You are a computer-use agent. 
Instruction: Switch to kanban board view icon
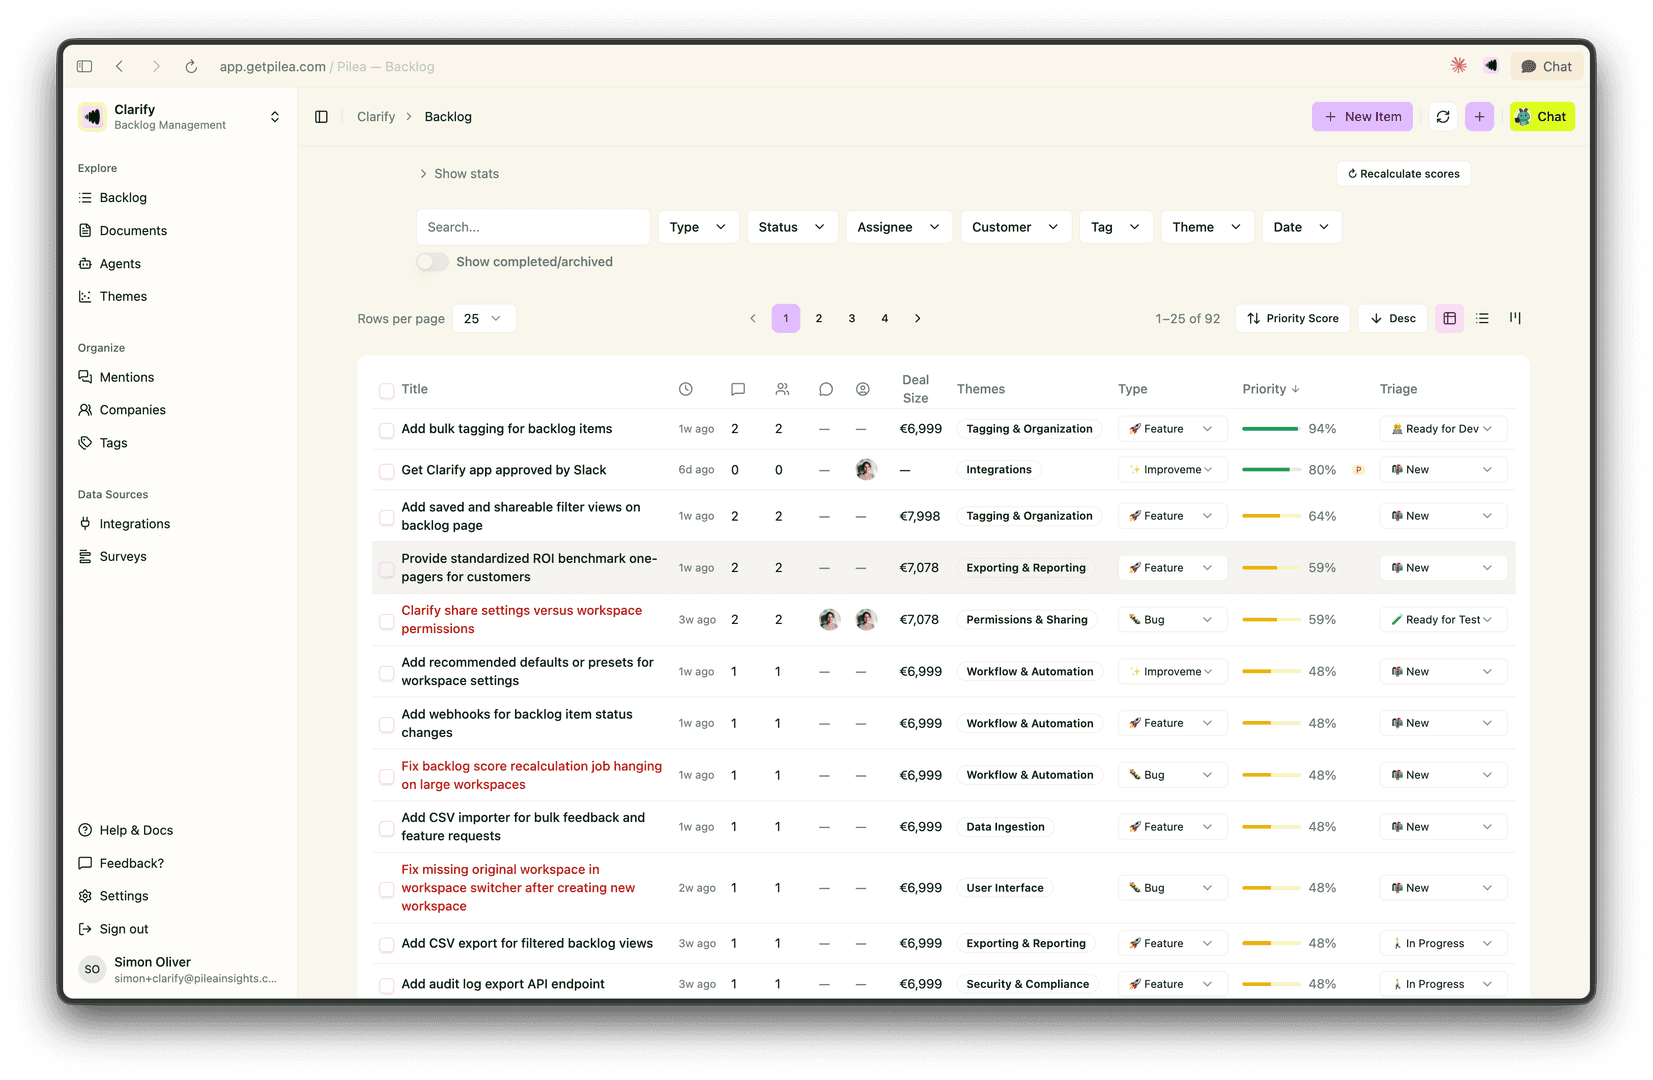[x=1515, y=318]
